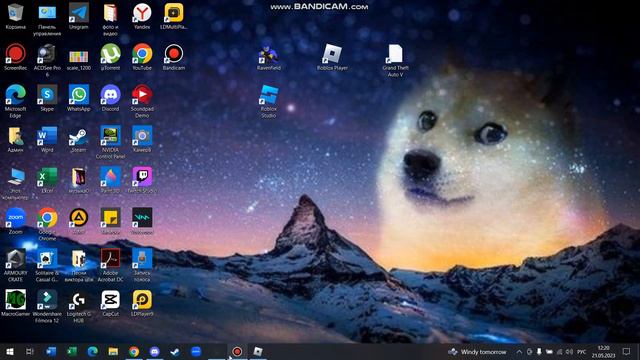Open the Запись голоса voice recorder shortcut

click(142, 266)
